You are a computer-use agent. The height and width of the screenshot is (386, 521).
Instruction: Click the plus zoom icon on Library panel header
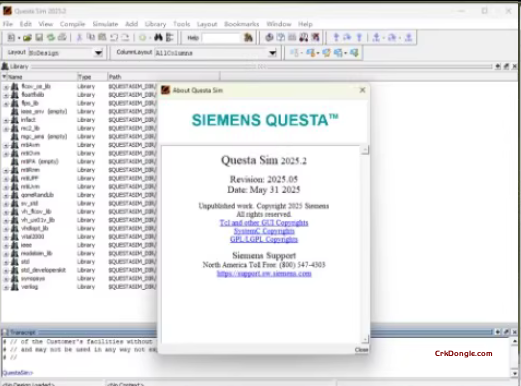498,66
